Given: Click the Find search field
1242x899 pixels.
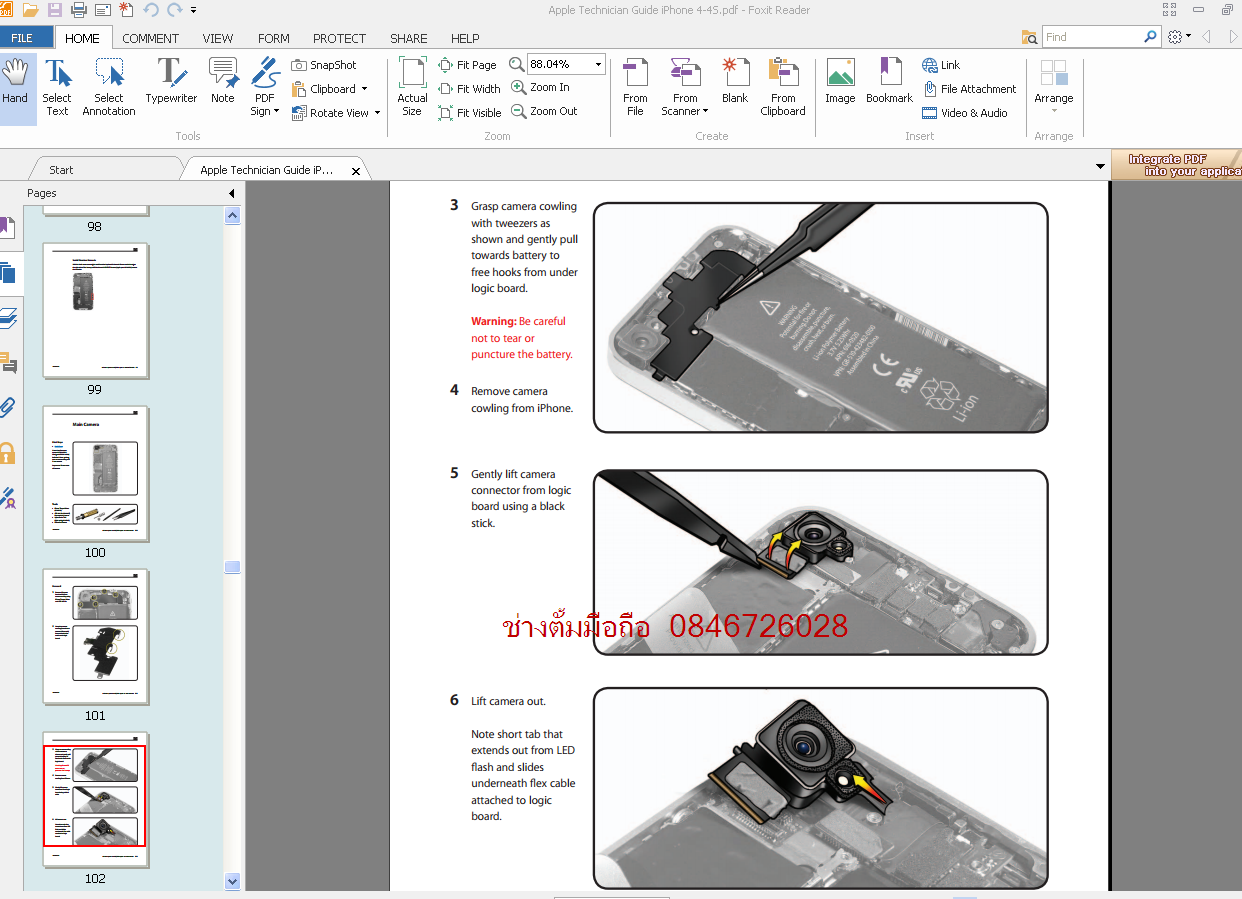Looking at the screenshot, I should (1091, 37).
